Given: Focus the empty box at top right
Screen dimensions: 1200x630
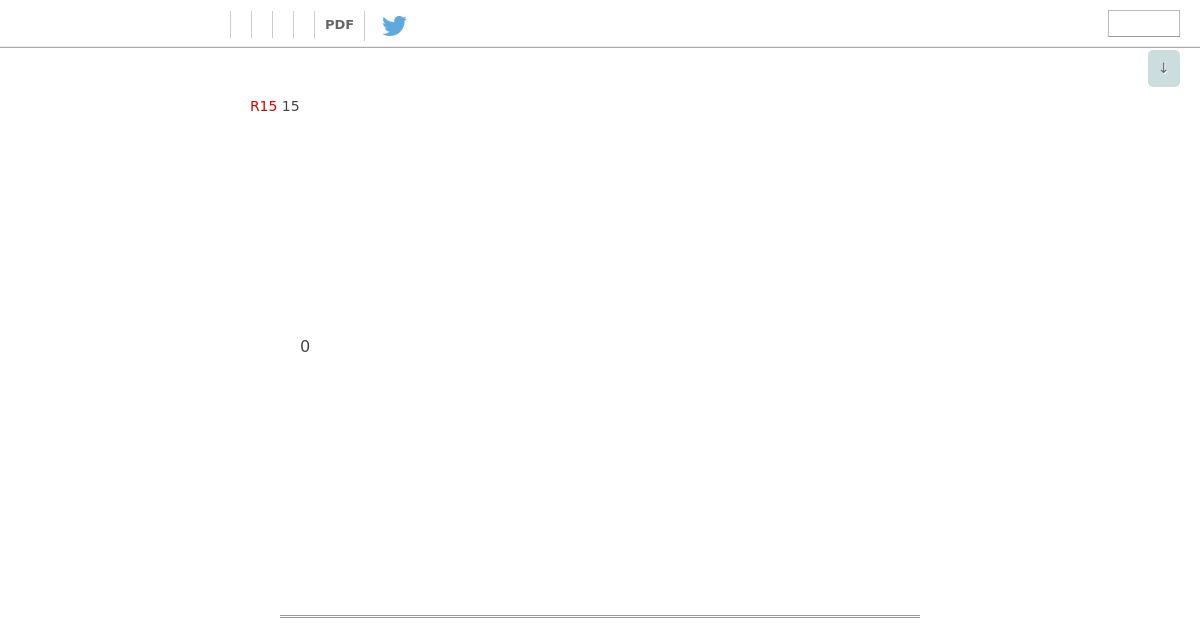Looking at the screenshot, I should click(1144, 23).
